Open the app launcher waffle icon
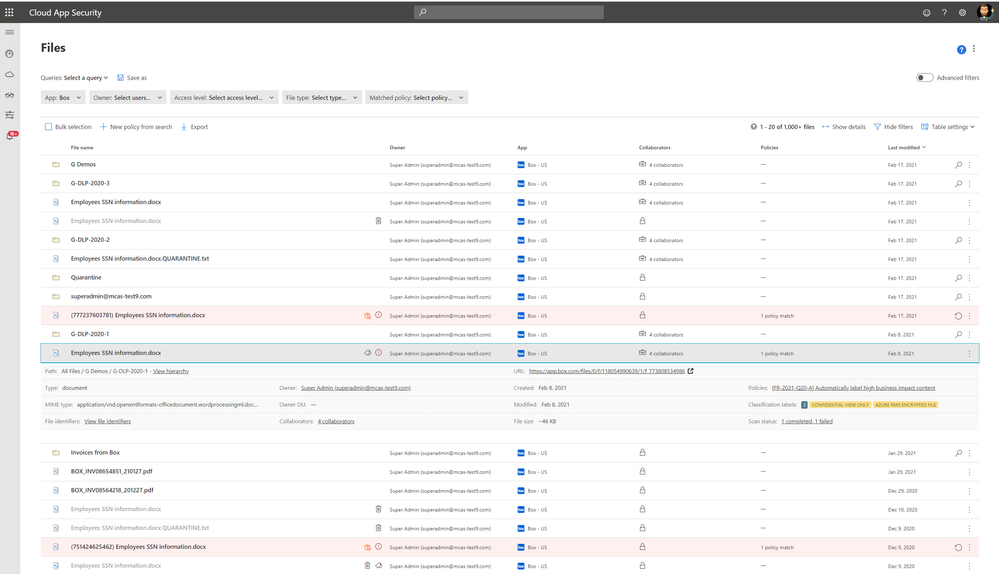The height and width of the screenshot is (574, 999). (9, 12)
